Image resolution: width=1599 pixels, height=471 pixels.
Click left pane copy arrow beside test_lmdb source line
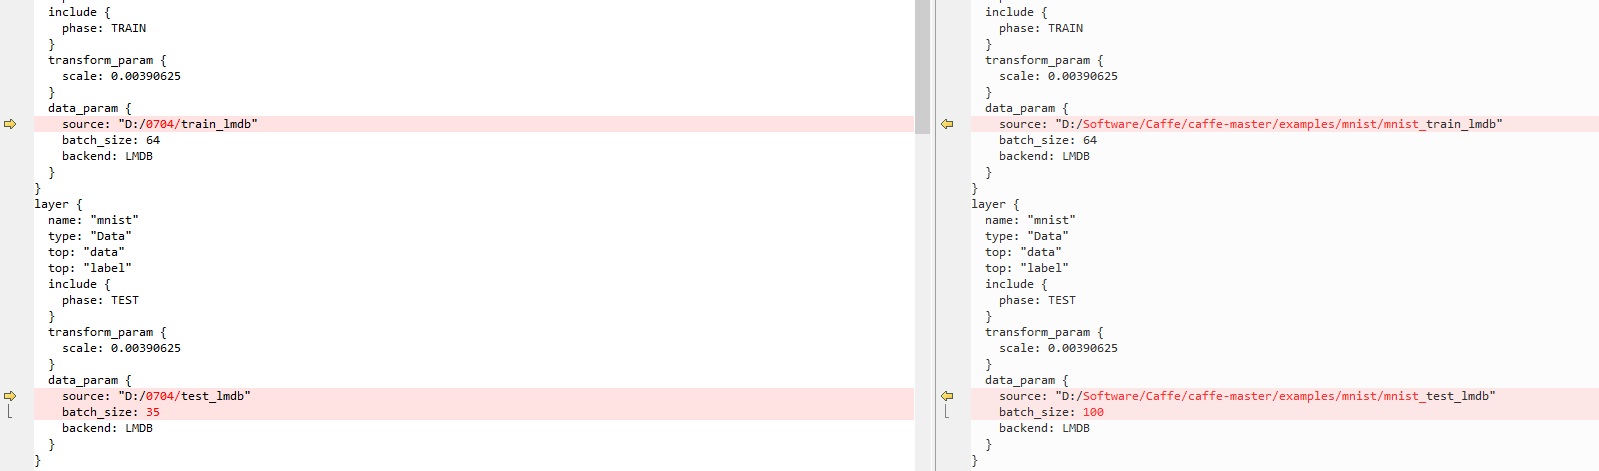point(10,396)
